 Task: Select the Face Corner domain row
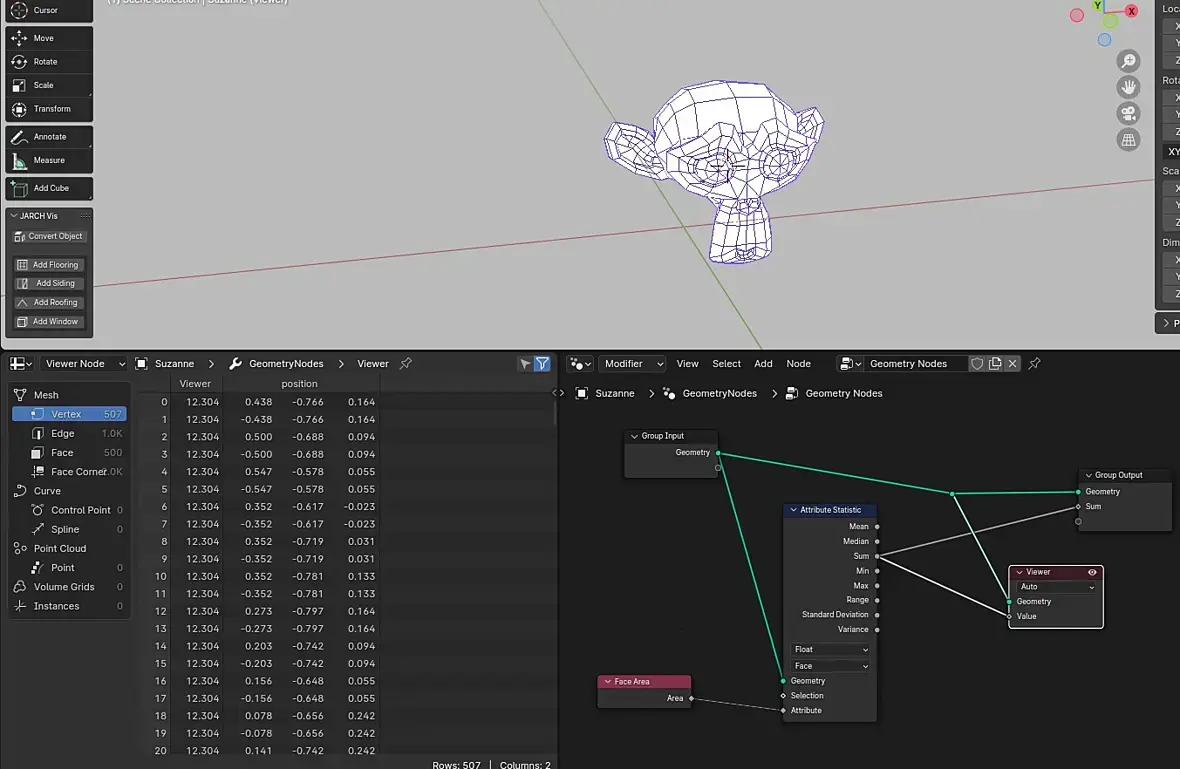(x=69, y=472)
